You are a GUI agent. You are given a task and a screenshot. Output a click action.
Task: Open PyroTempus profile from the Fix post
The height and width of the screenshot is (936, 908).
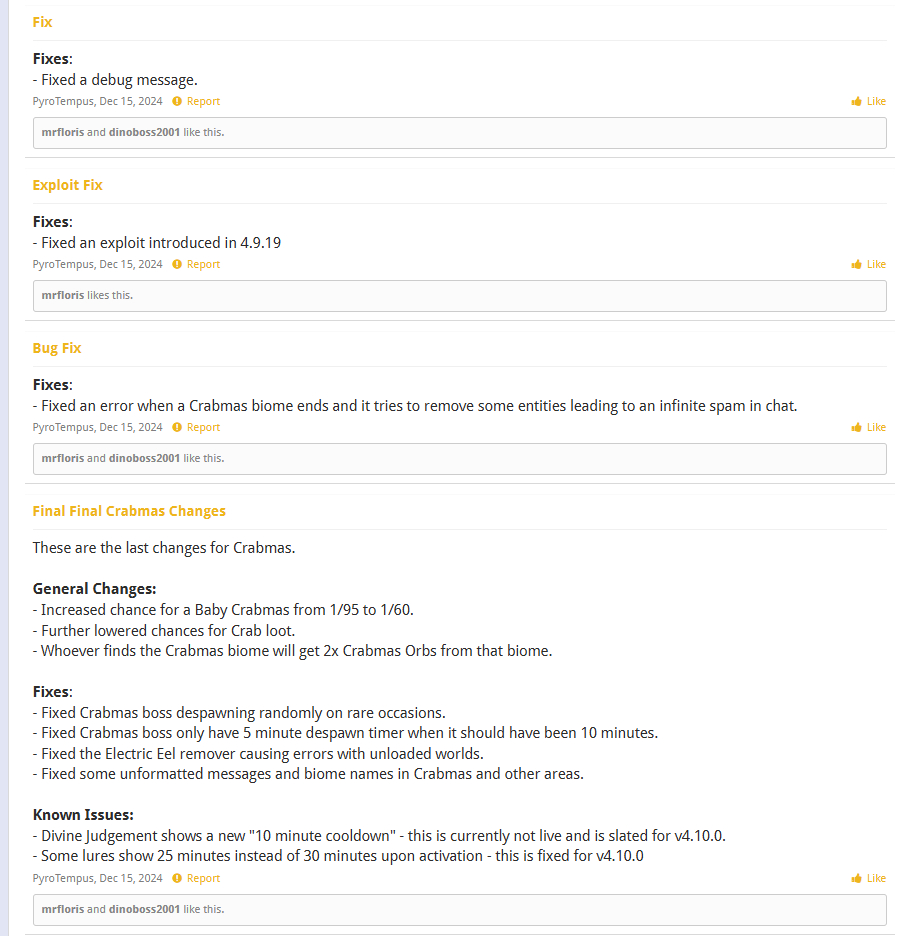pyautogui.click(x=63, y=101)
